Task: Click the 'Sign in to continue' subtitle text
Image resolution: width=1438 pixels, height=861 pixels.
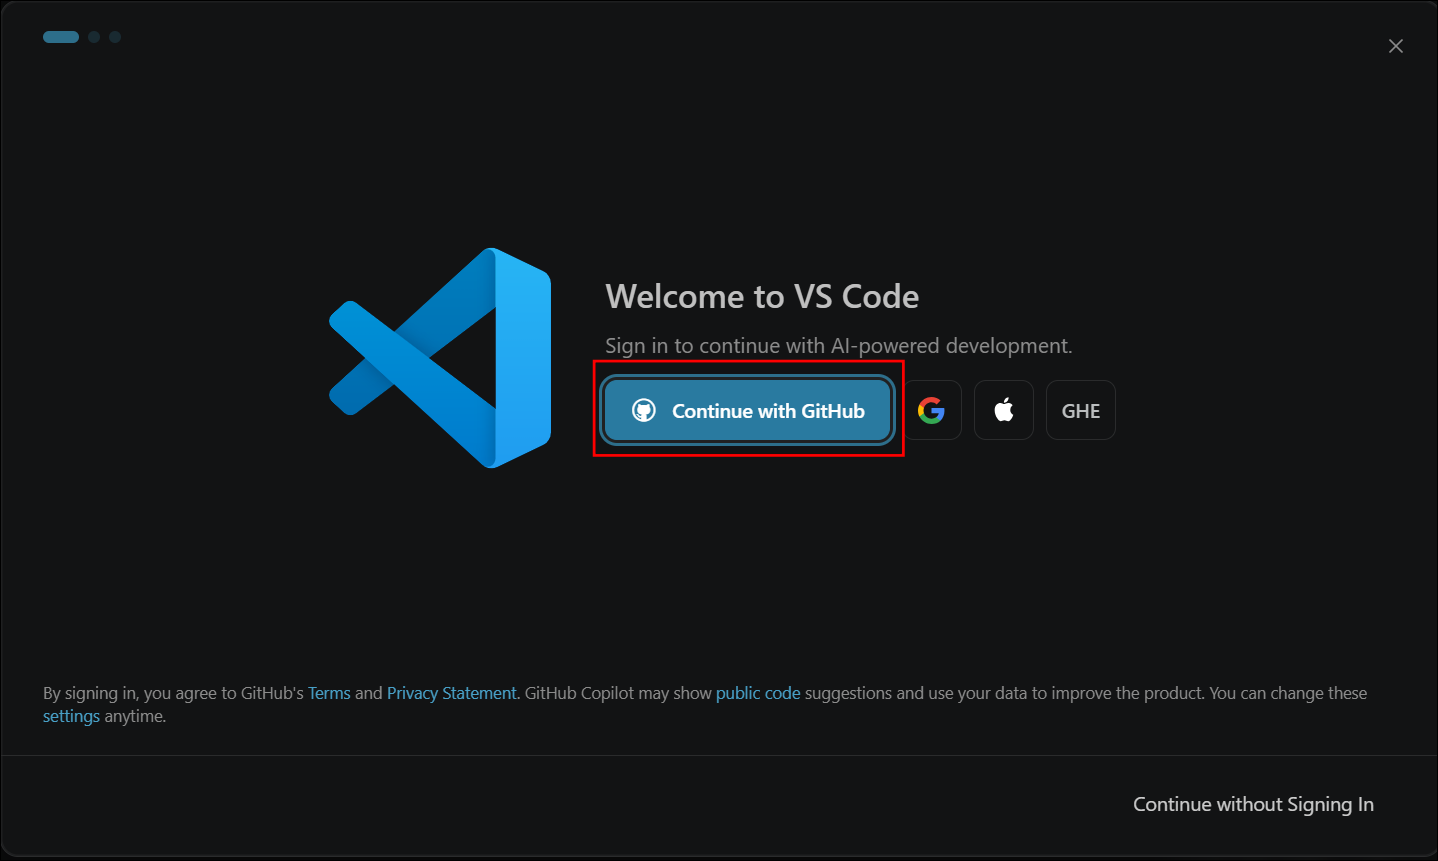Action: [x=838, y=346]
